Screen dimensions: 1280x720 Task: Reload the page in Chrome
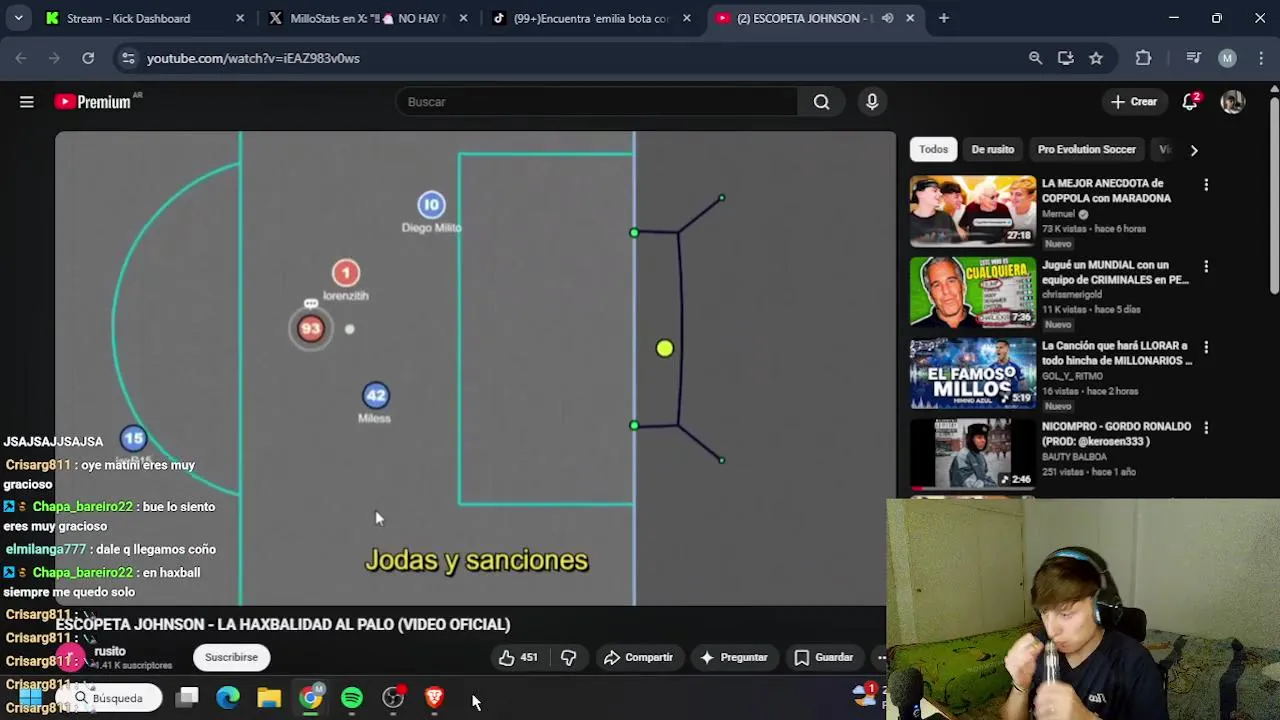coord(88,58)
